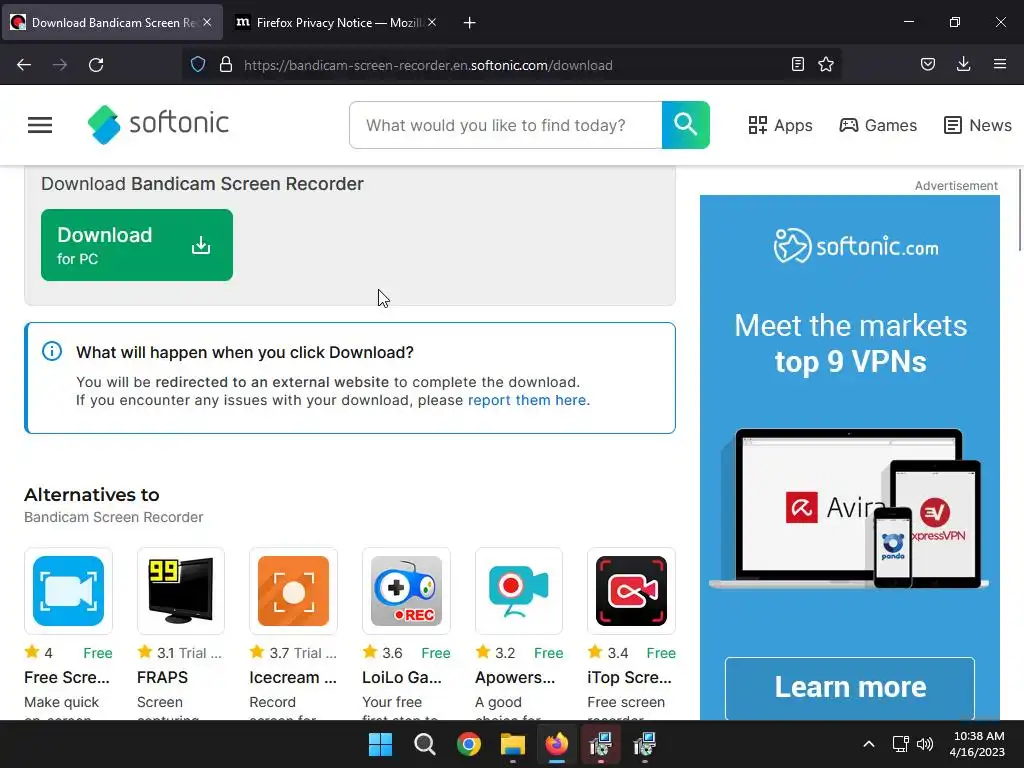Open the Firefox application menu

(x=999, y=64)
